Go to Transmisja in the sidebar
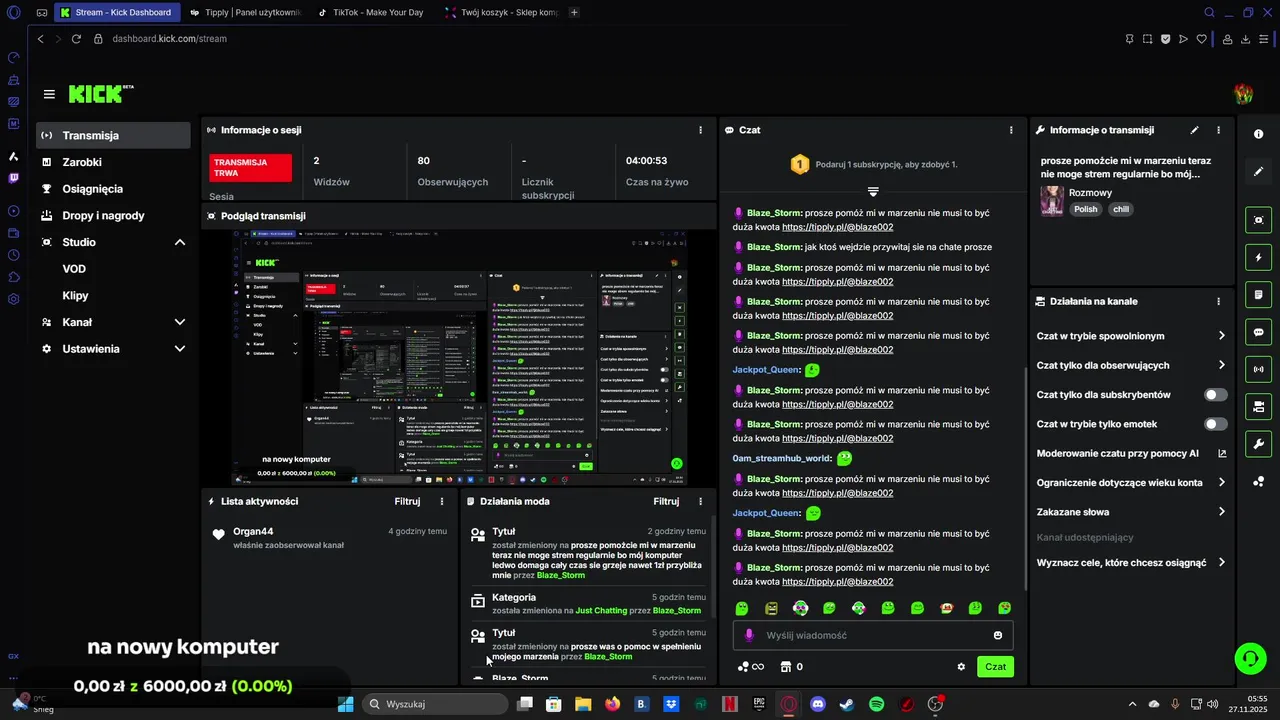This screenshot has width=1280, height=720. pyautogui.click(x=113, y=135)
